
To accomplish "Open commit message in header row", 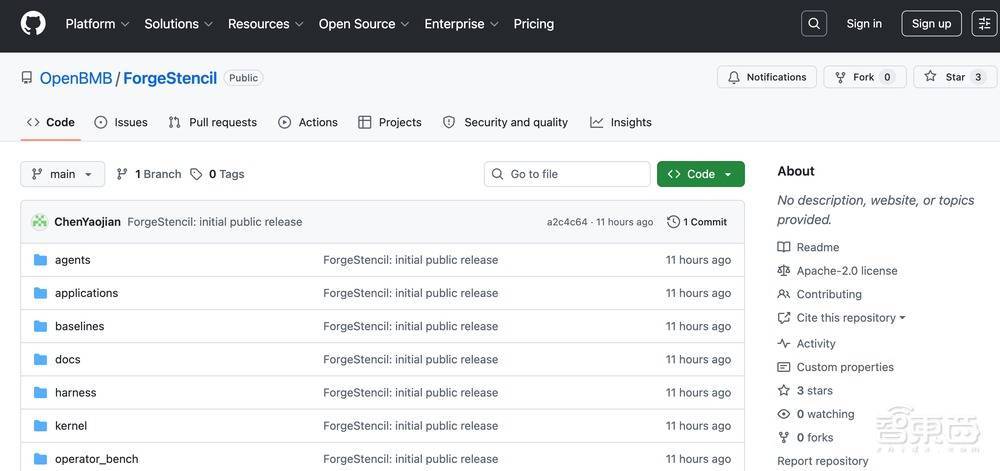I will coord(215,222).
